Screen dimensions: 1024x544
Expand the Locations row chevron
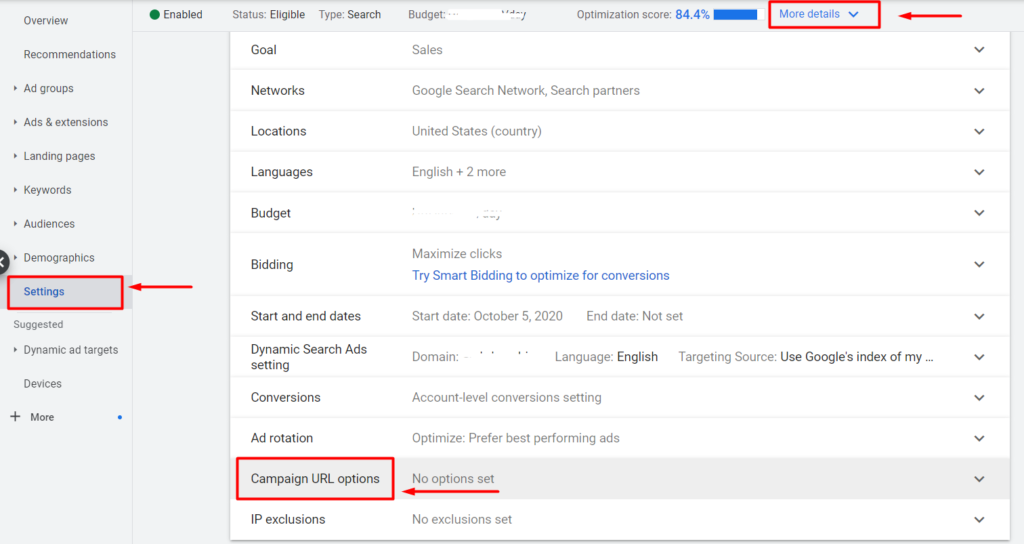pyautogui.click(x=979, y=131)
